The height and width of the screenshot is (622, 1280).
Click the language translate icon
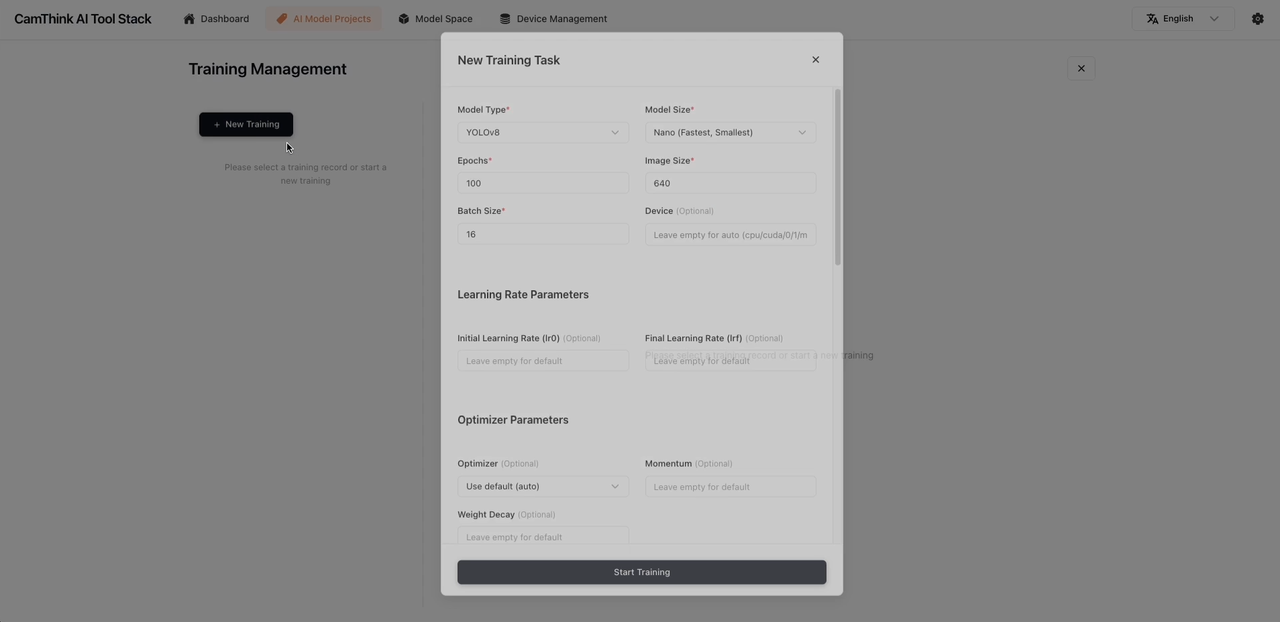click(1152, 19)
